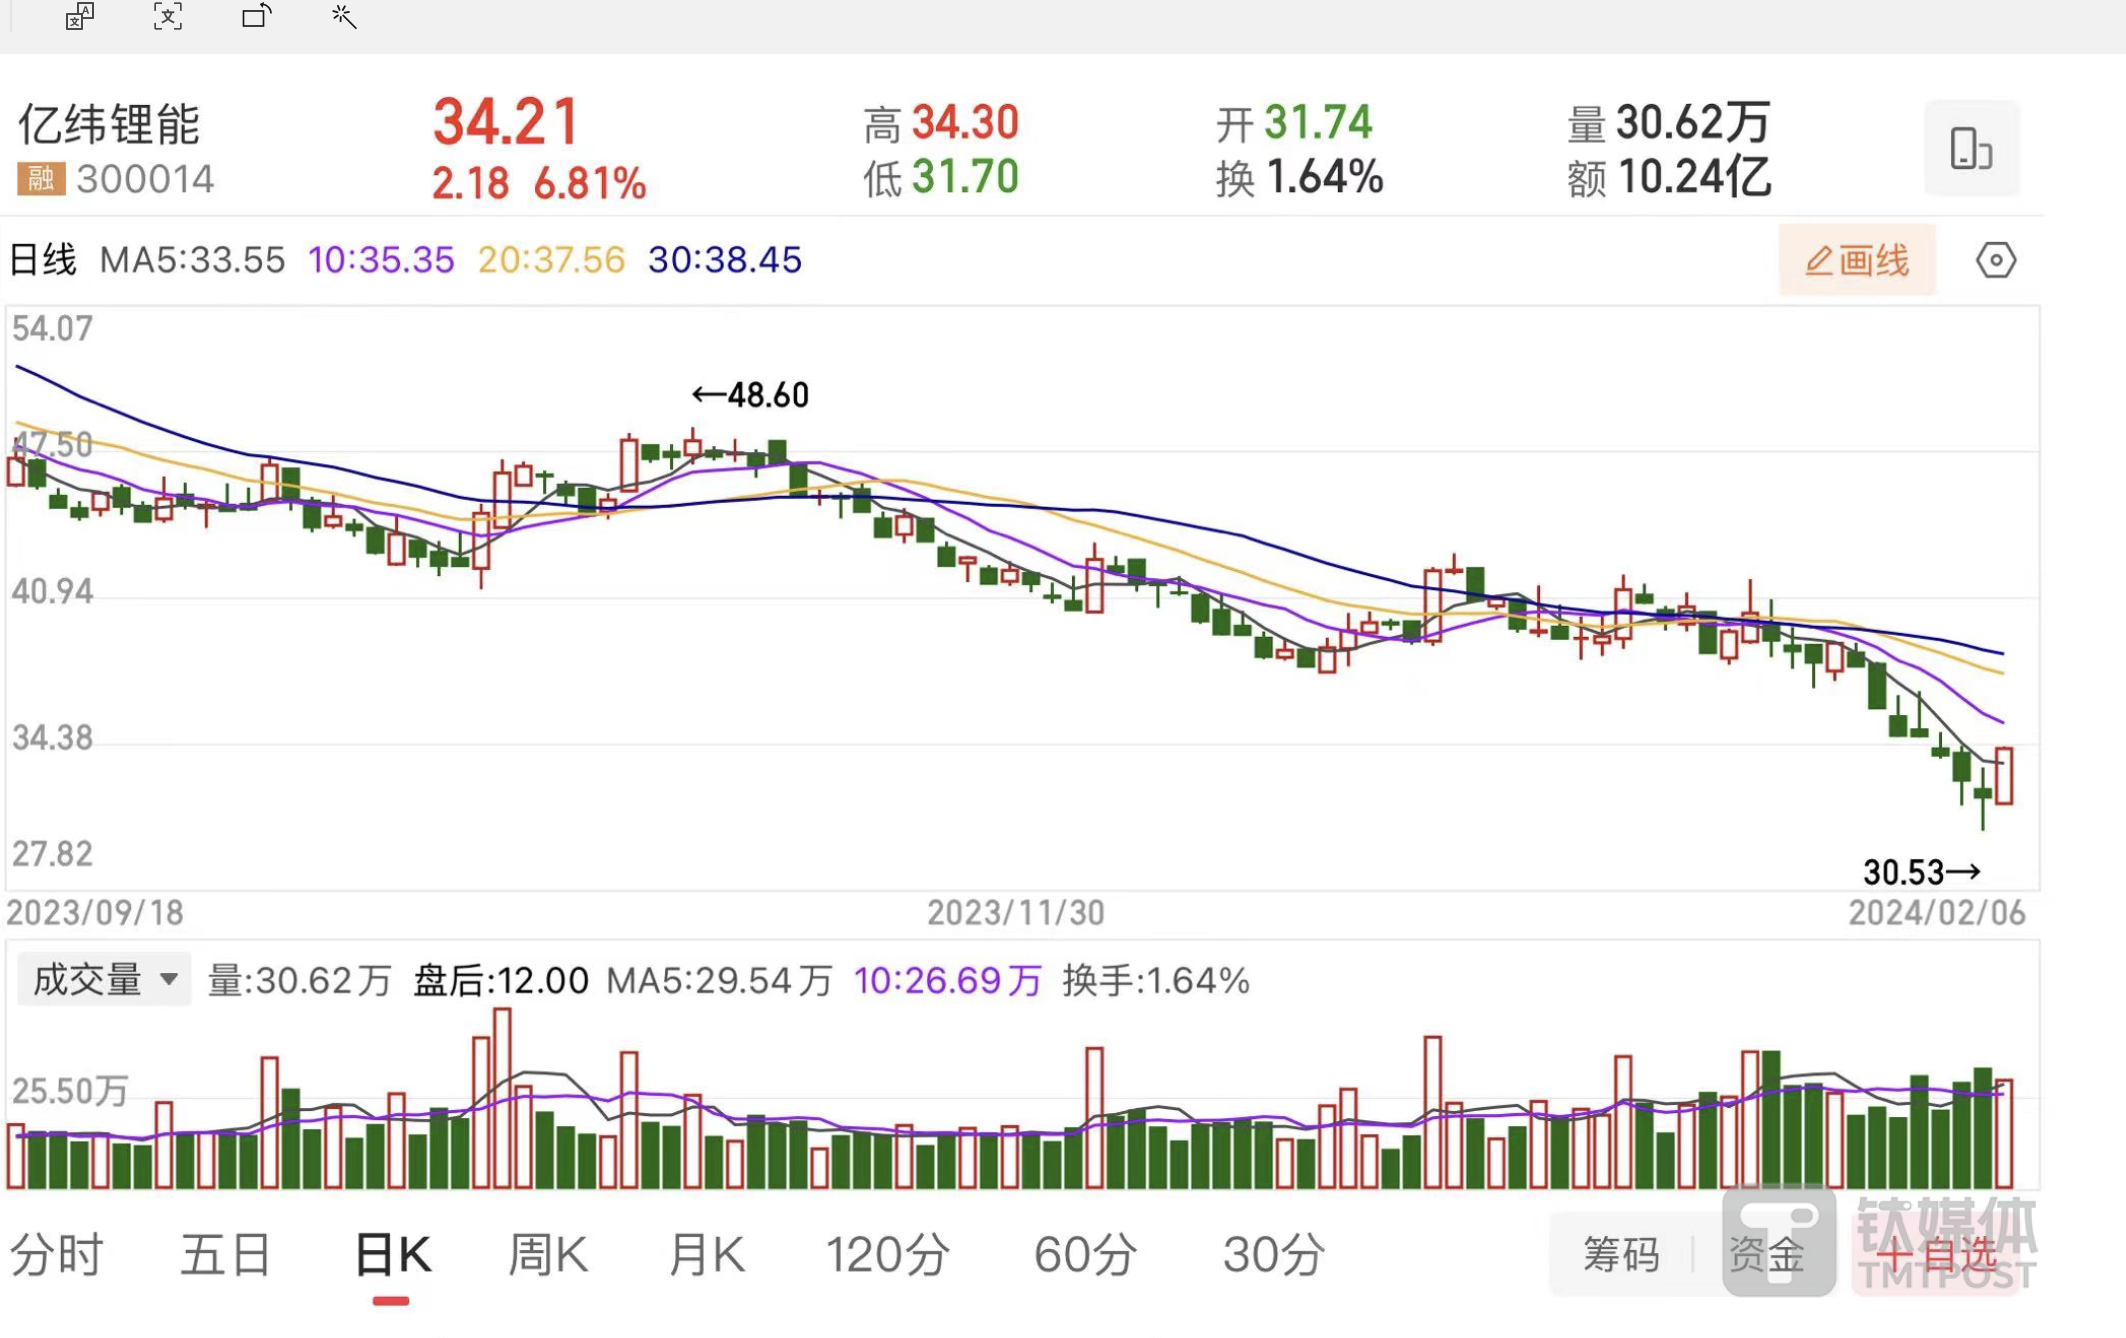The image size is (2126, 1338).
Task: Switch to the 分时 tab
Action: [57, 1254]
